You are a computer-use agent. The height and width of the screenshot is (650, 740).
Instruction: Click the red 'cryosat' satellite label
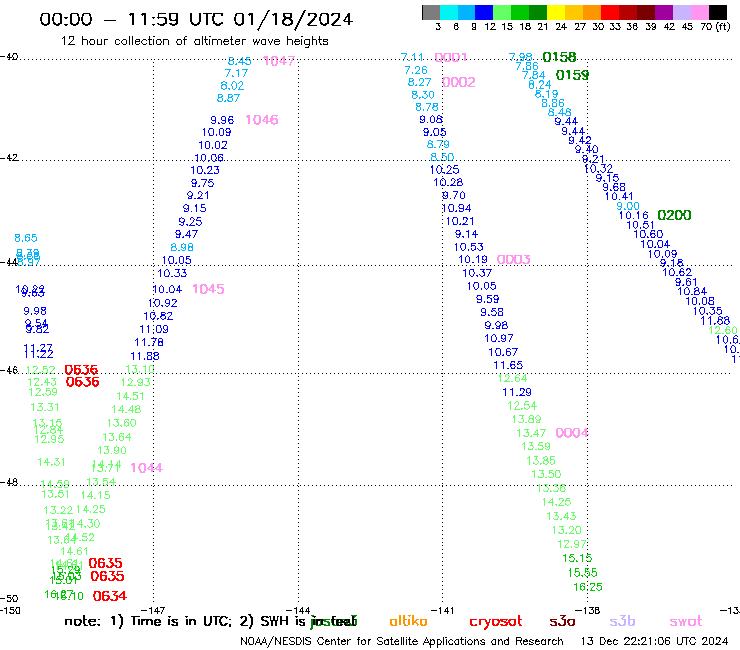point(496,622)
